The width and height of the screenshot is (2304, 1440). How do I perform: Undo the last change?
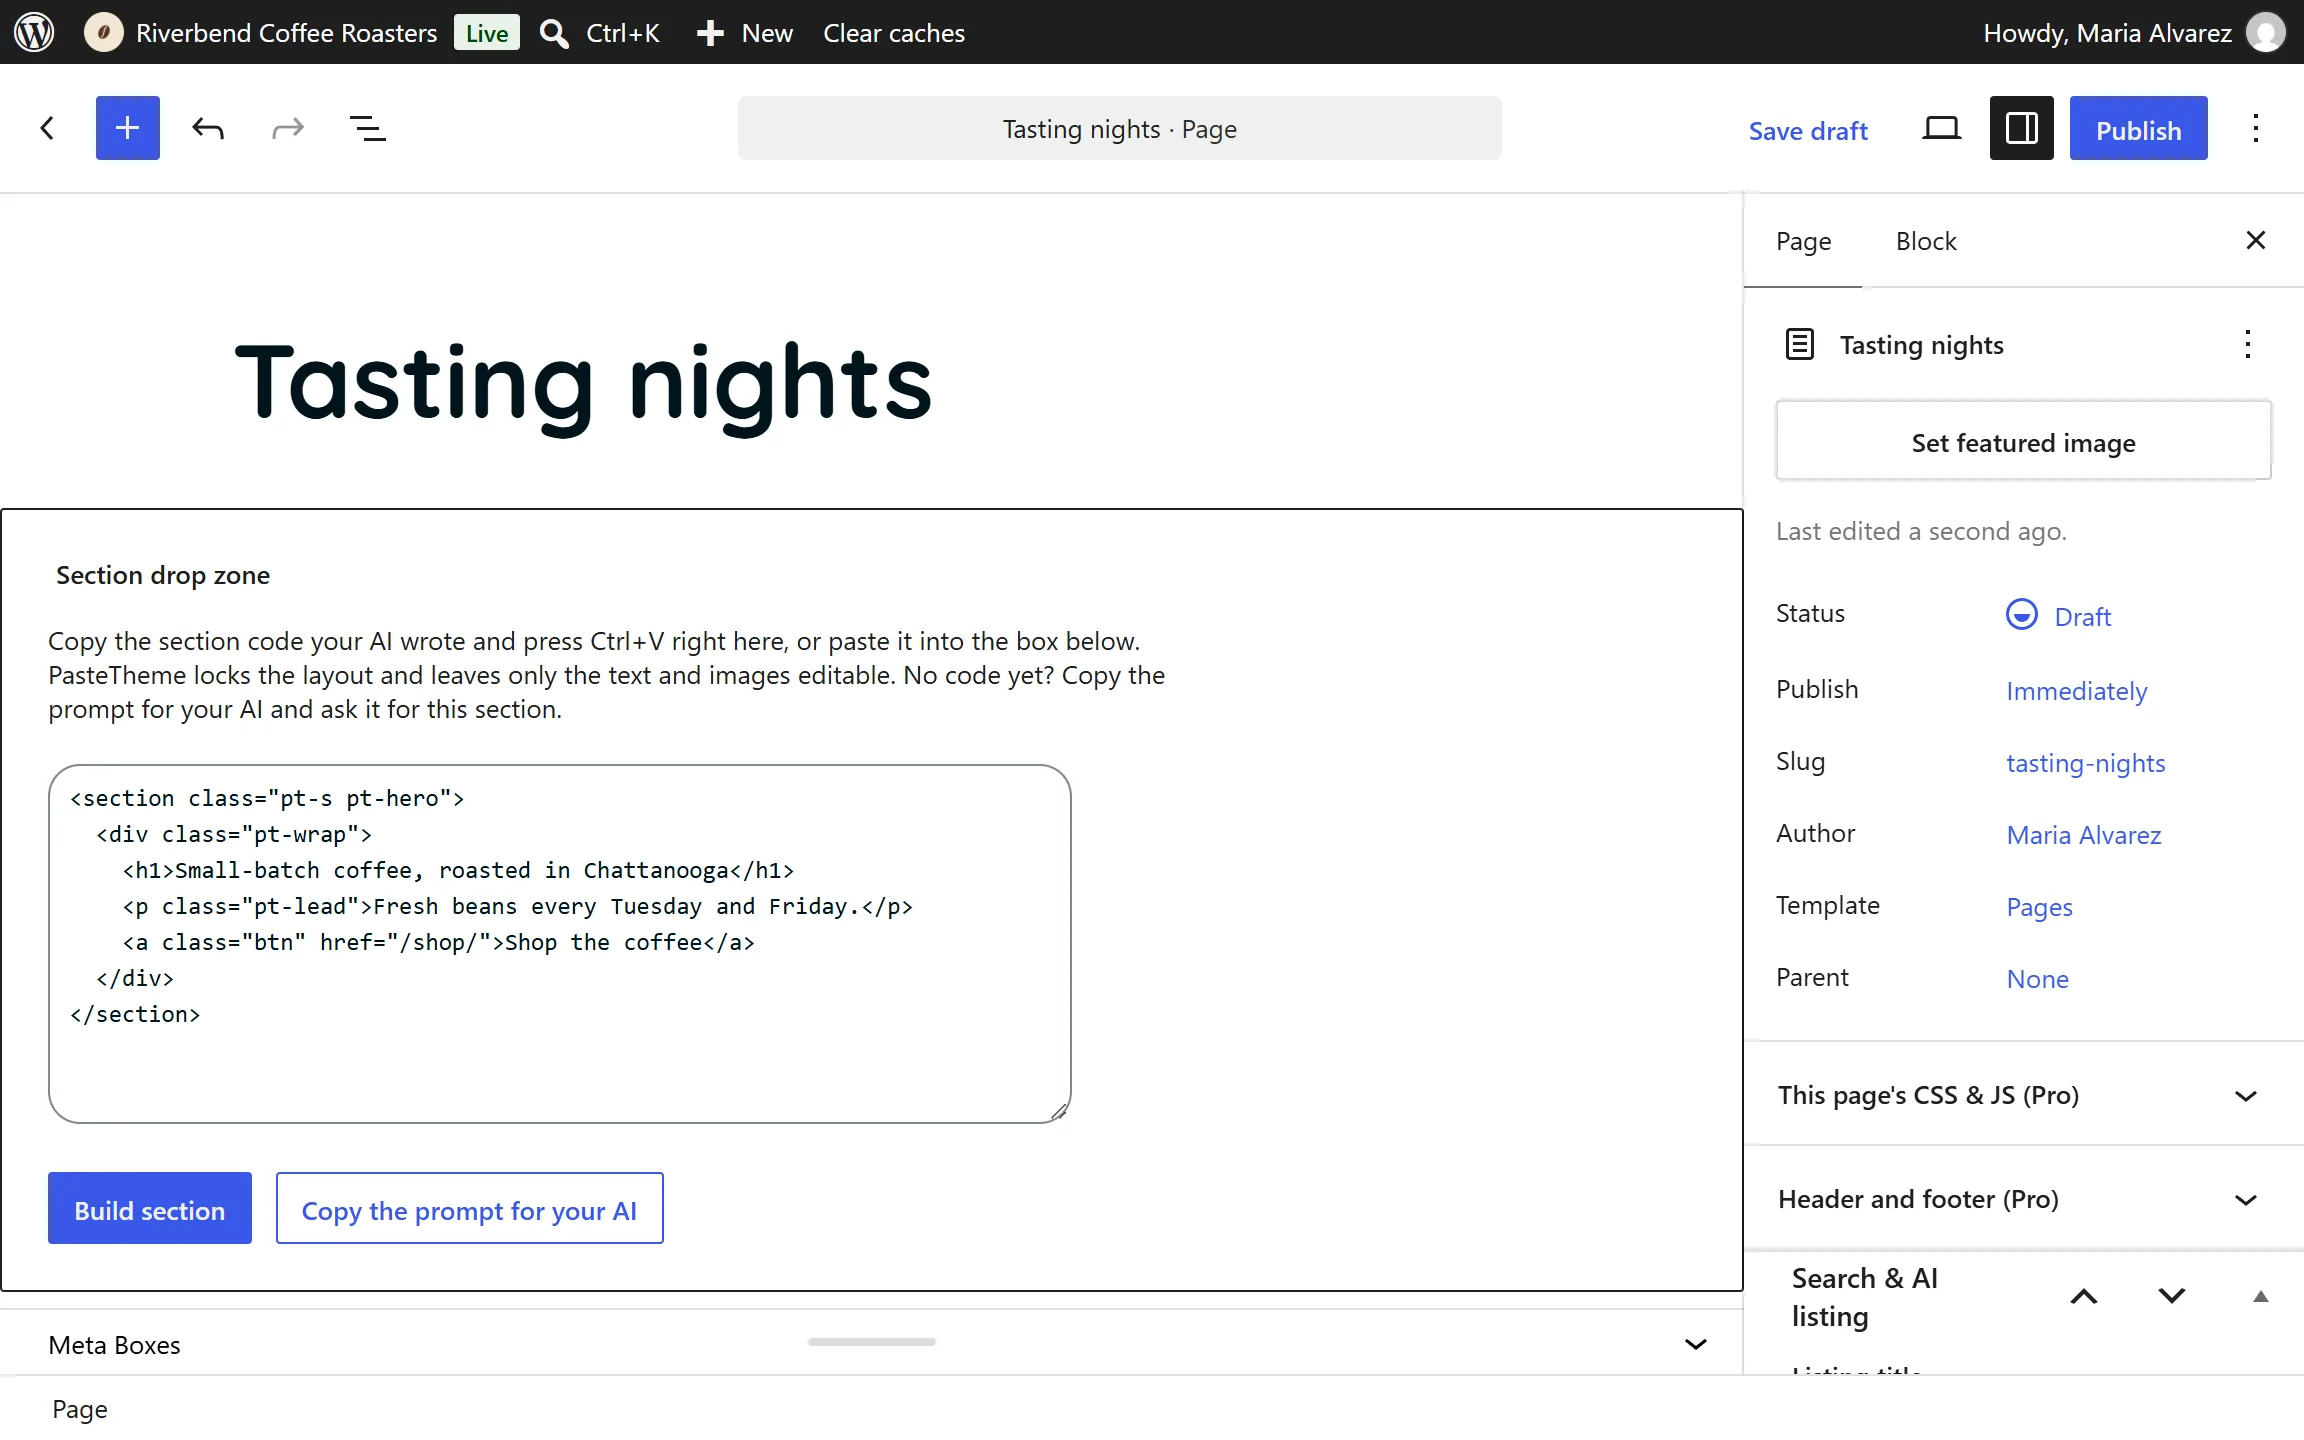[208, 128]
